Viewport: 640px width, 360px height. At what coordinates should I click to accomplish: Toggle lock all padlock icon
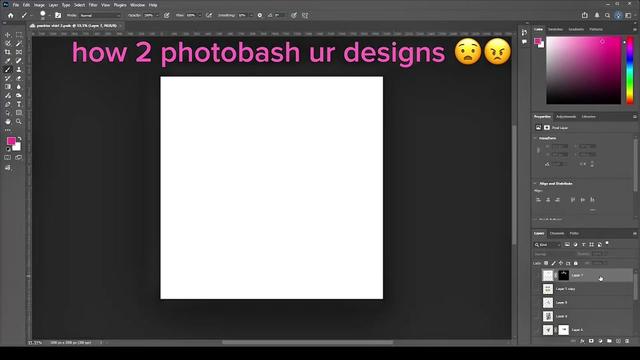(576, 263)
